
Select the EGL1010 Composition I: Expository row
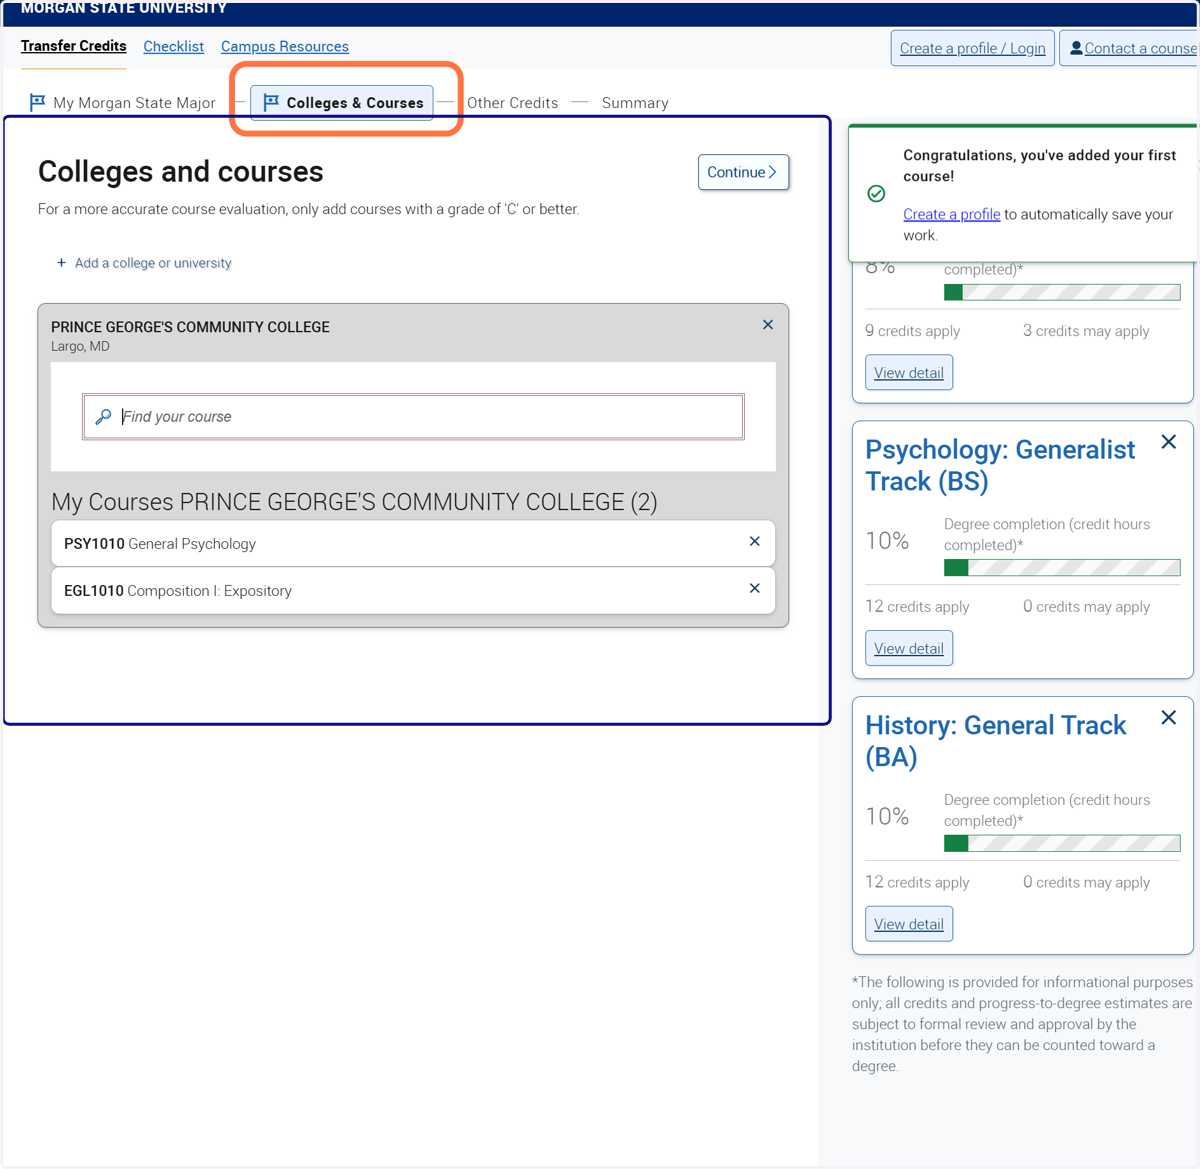coord(413,591)
